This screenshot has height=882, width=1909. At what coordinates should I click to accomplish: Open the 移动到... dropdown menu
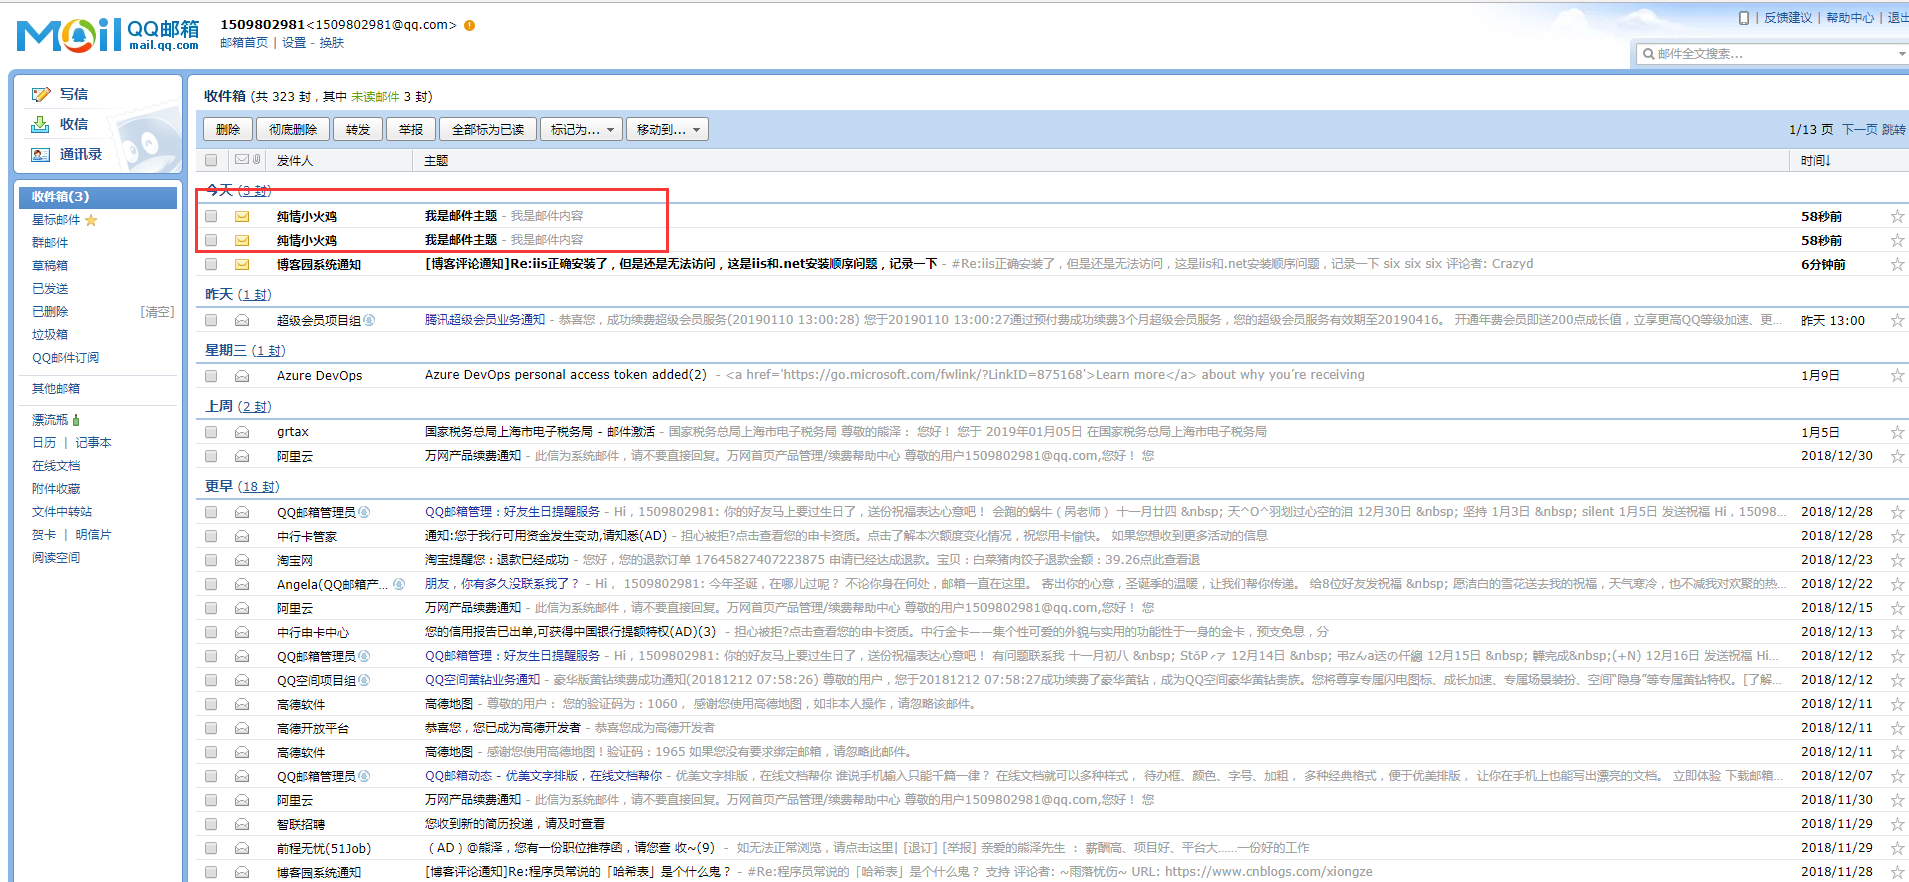667,129
